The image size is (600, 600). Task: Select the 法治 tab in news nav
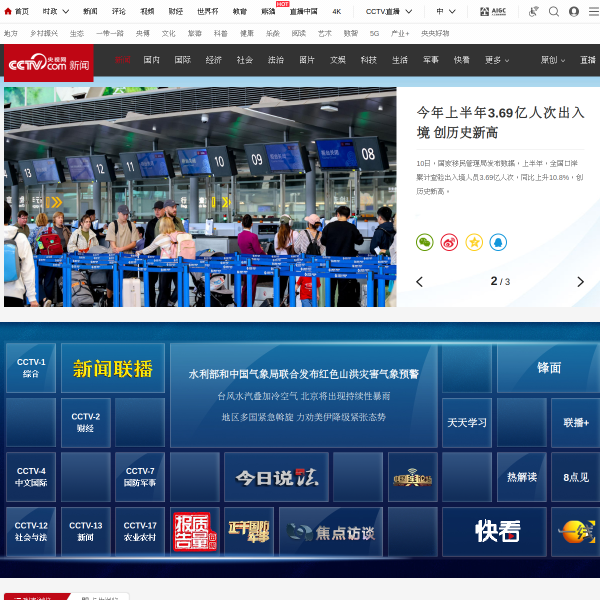[276, 60]
